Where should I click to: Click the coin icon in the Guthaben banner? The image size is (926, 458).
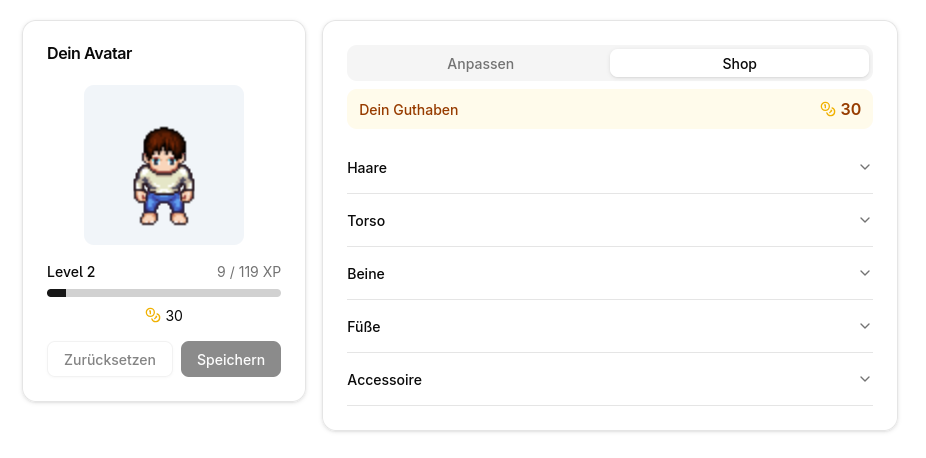[x=828, y=109]
